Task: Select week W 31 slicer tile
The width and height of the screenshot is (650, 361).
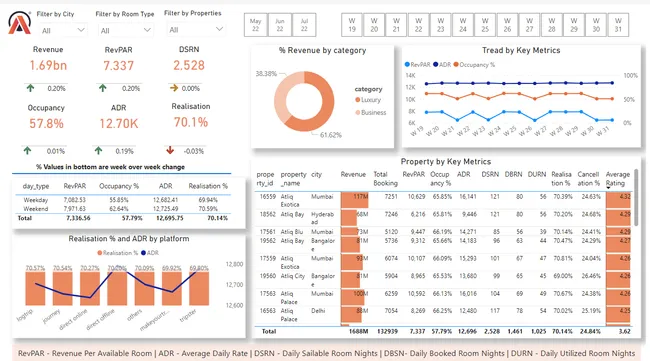Action: point(618,25)
